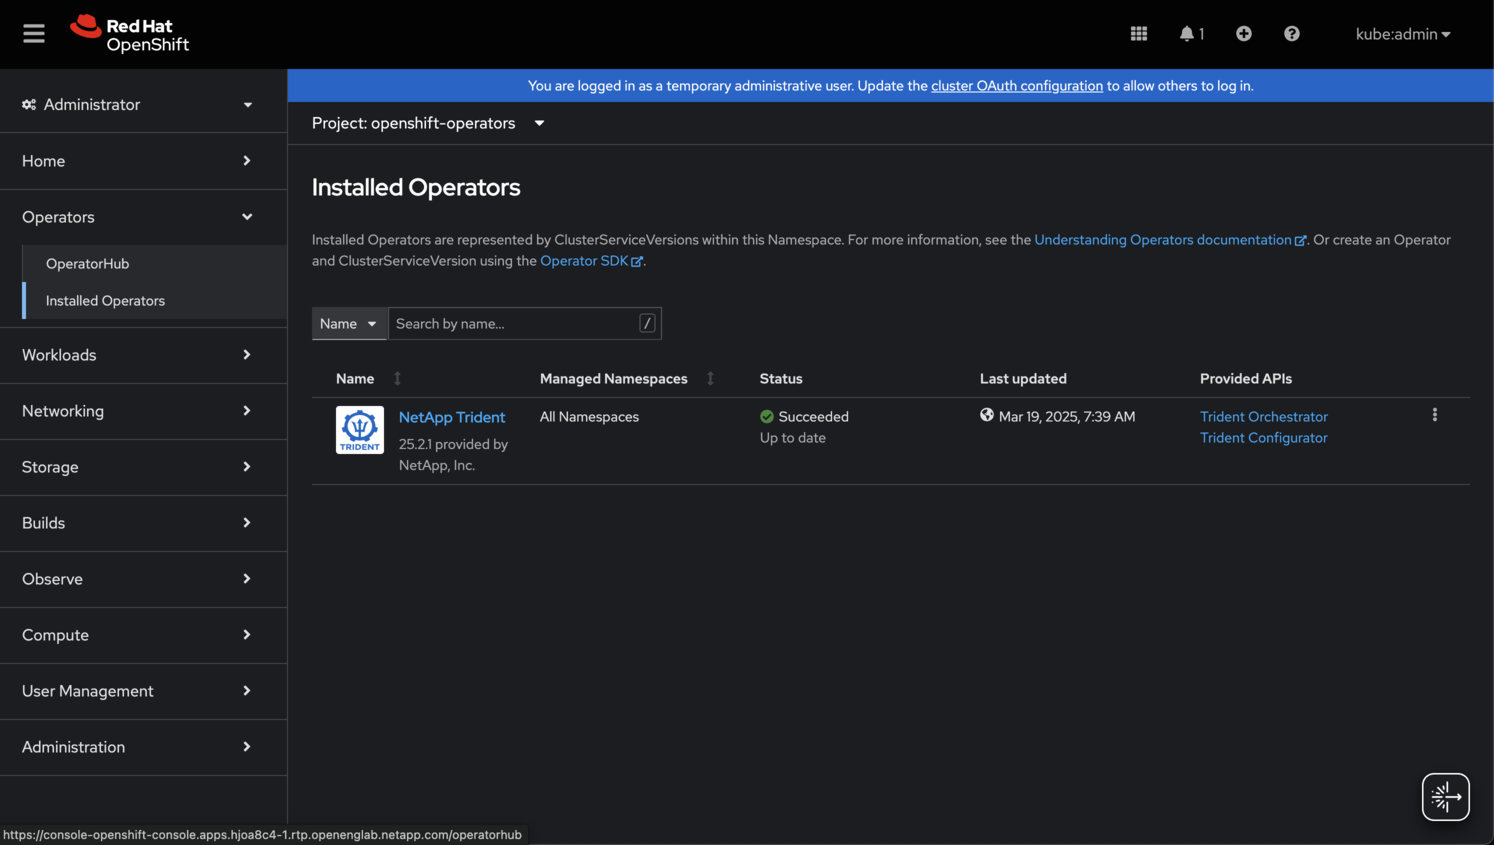Open the cluster OAuth configuration link
The image size is (1494, 845).
tap(1017, 86)
